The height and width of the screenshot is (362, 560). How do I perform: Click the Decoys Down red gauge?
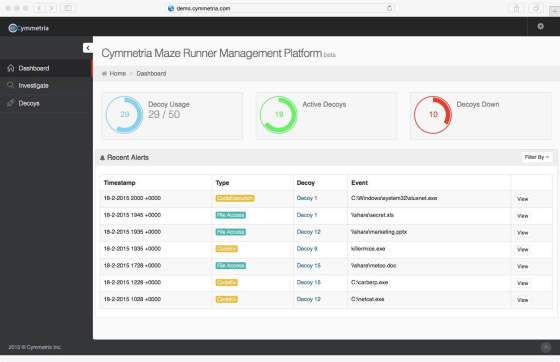[x=433, y=115]
